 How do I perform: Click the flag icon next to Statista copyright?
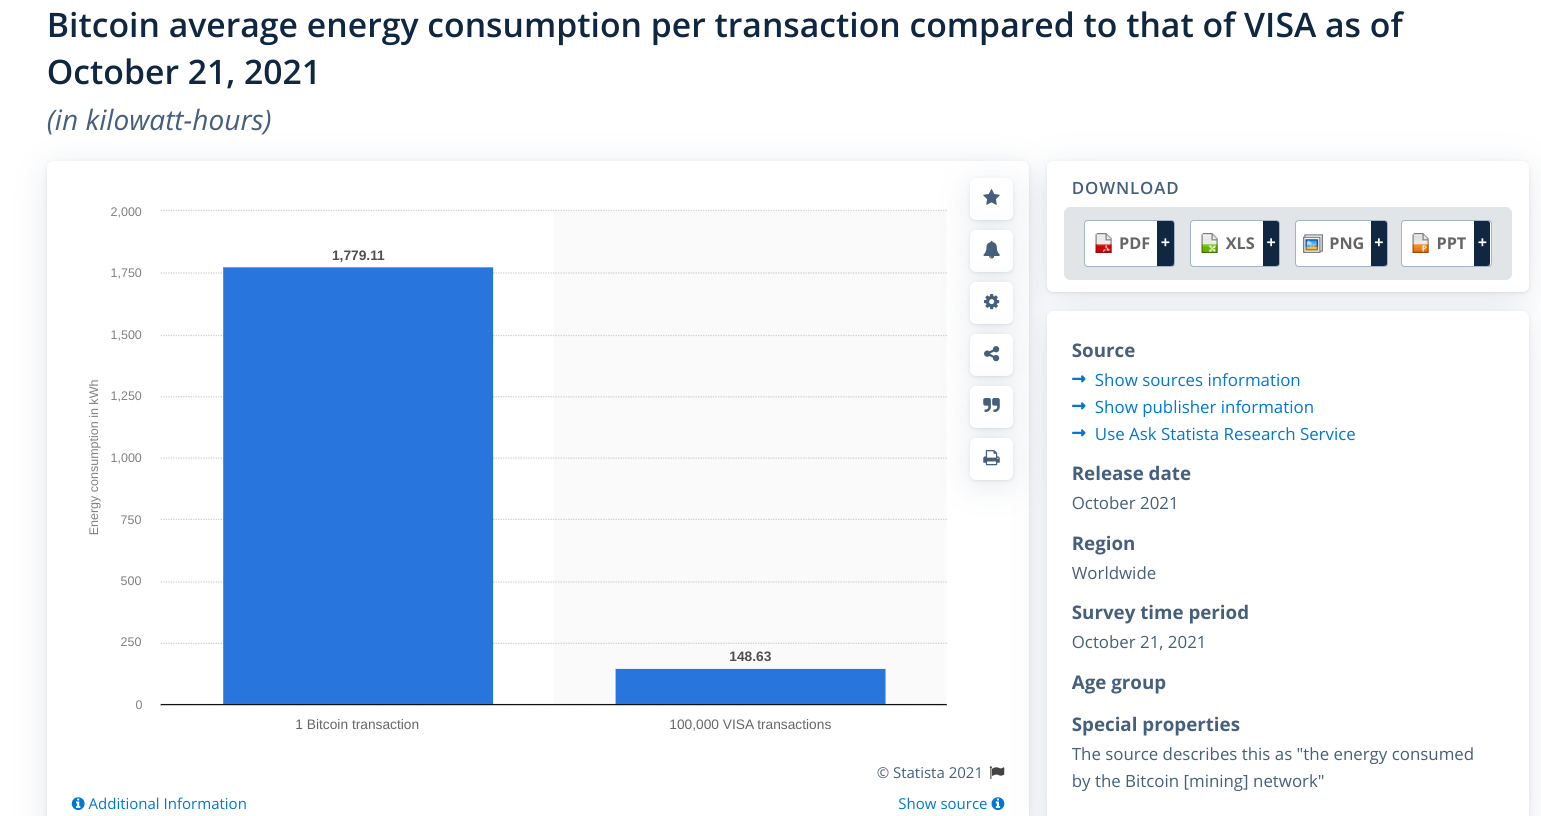coord(996,772)
